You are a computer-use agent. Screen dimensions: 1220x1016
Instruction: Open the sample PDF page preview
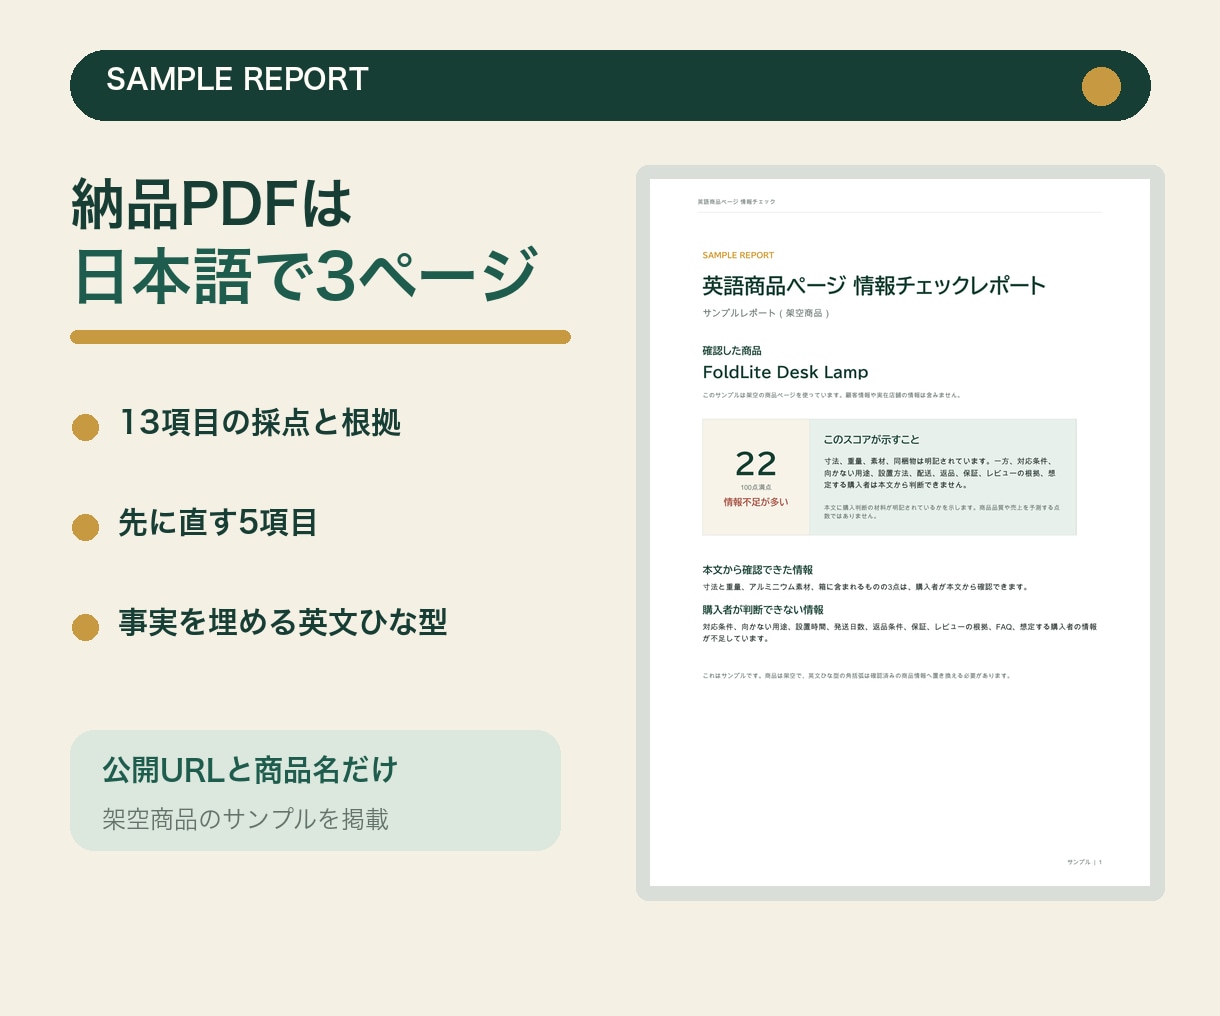pyautogui.click(x=900, y=532)
